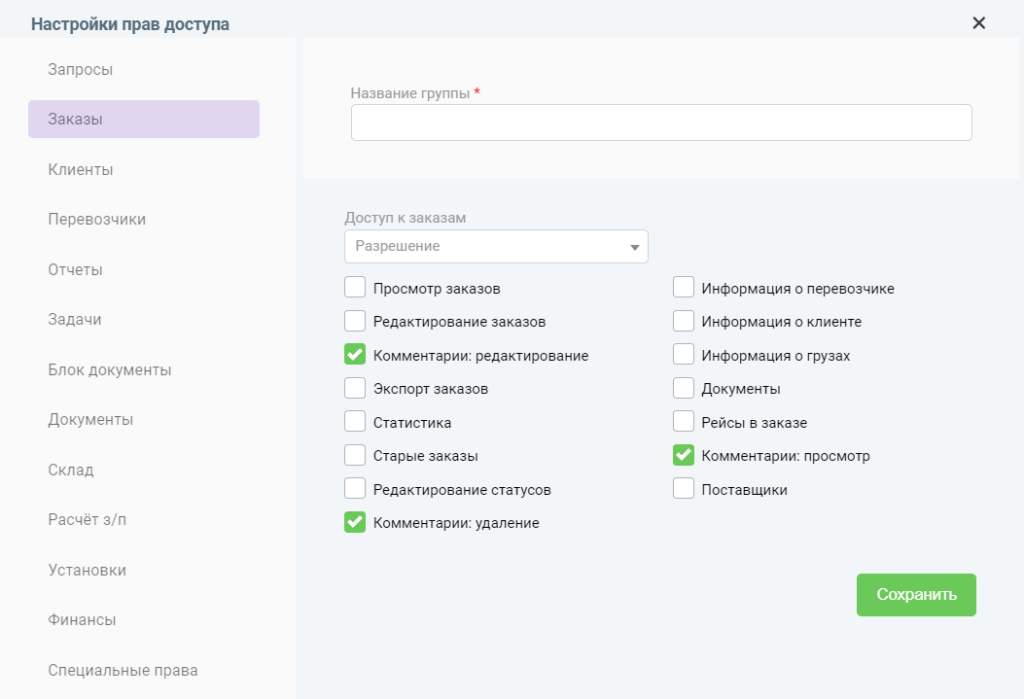Screen dimensions: 1024x699
Task: Check the Старые заказы box
Action: click(x=355, y=455)
